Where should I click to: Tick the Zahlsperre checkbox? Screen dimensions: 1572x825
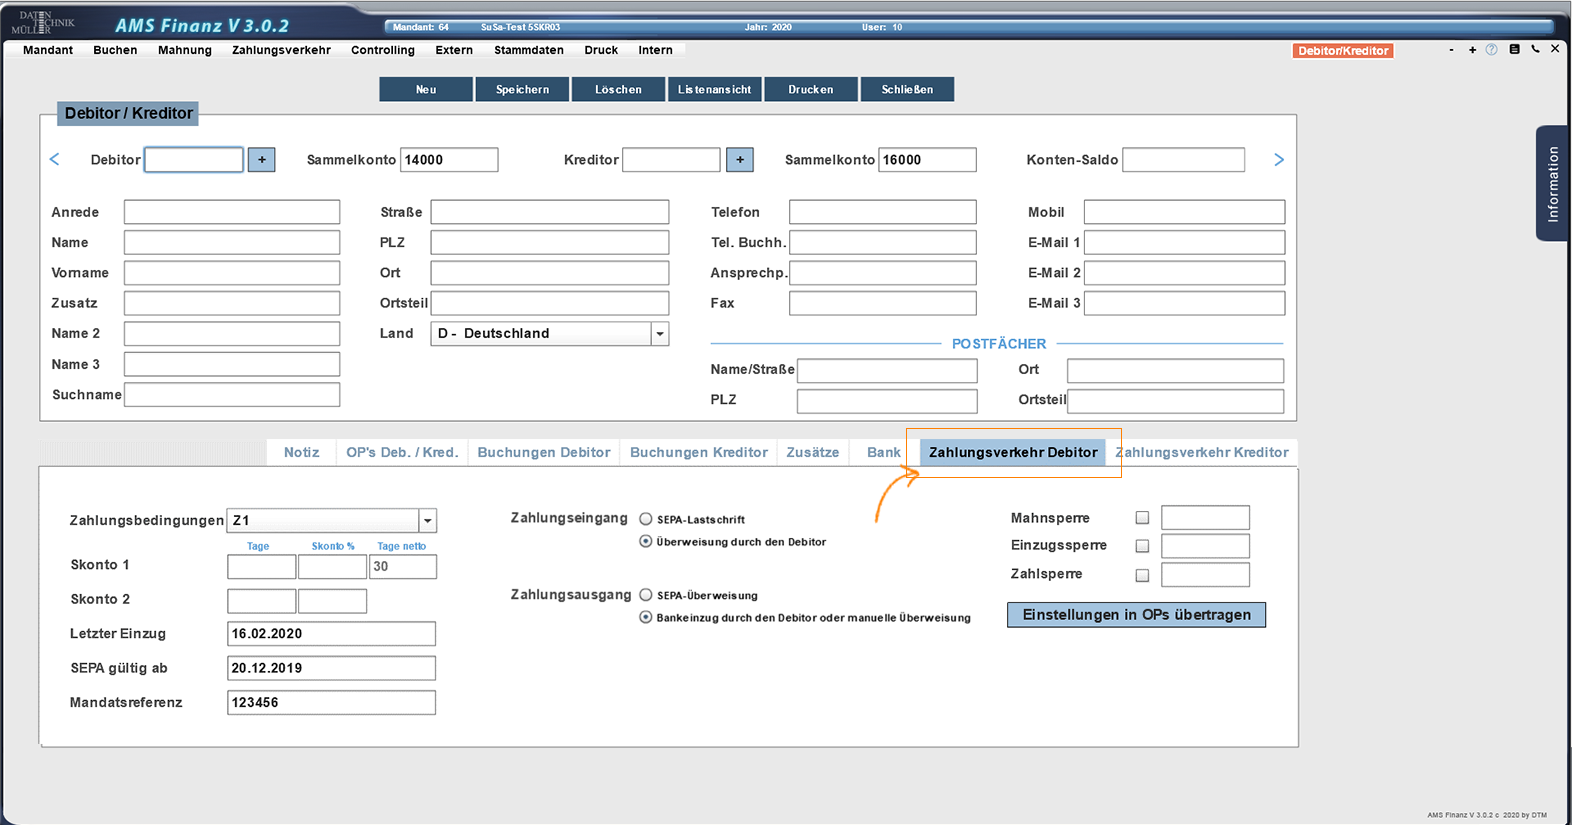(x=1142, y=575)
